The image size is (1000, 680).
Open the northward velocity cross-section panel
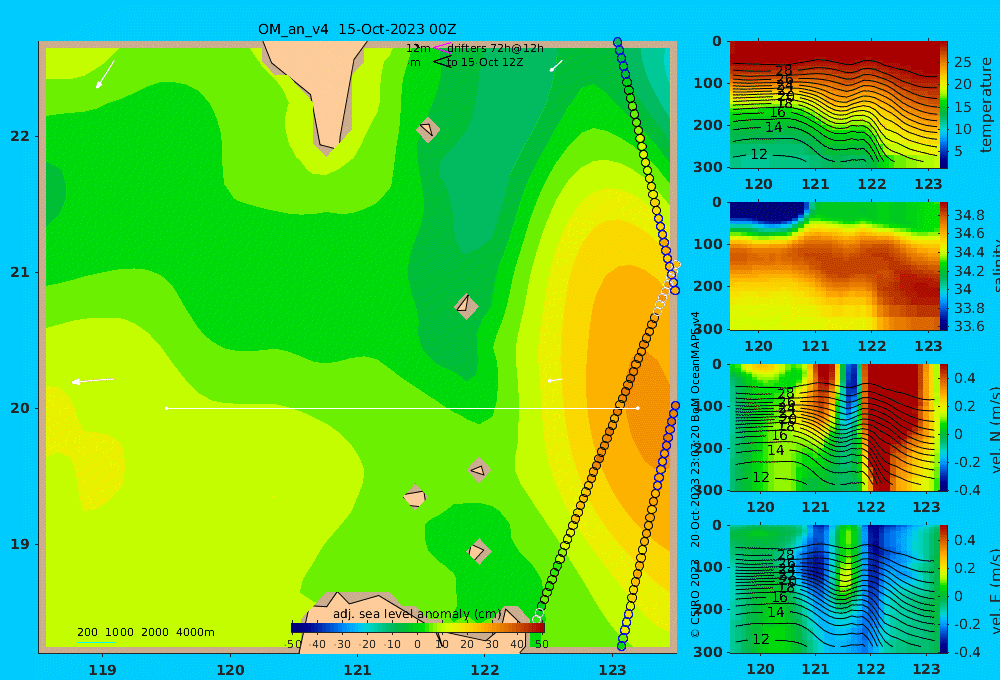coord(834,427)
